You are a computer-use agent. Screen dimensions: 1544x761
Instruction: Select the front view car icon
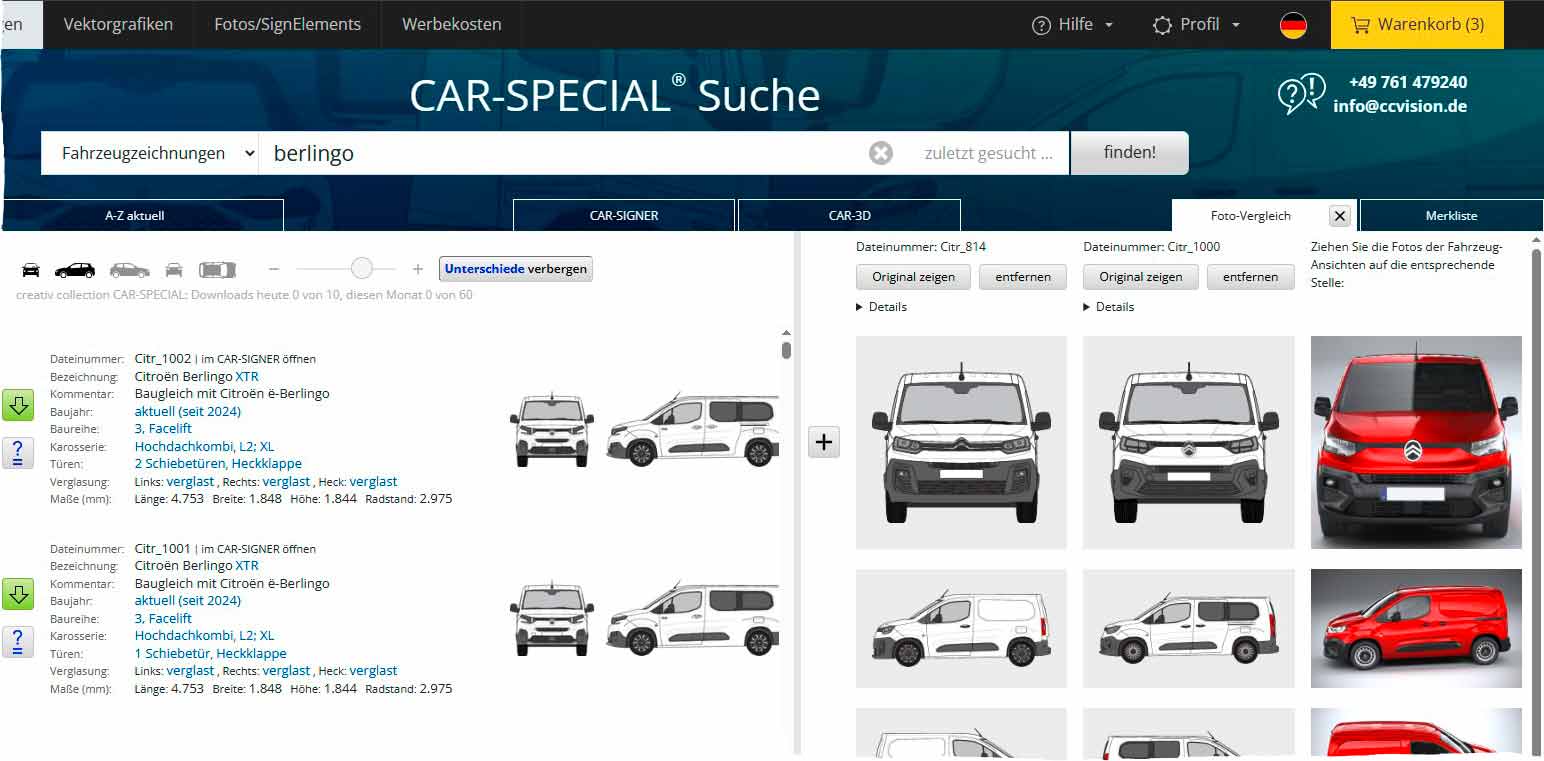[x=31, y=269]
